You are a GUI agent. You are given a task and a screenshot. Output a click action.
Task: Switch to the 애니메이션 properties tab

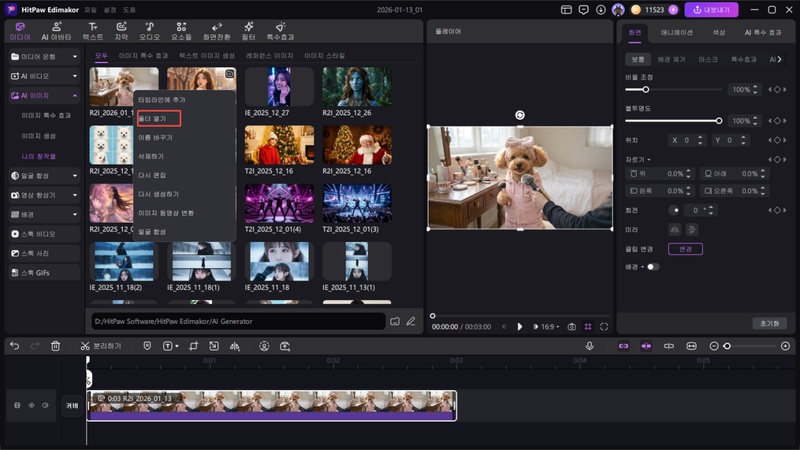(676, 32)
